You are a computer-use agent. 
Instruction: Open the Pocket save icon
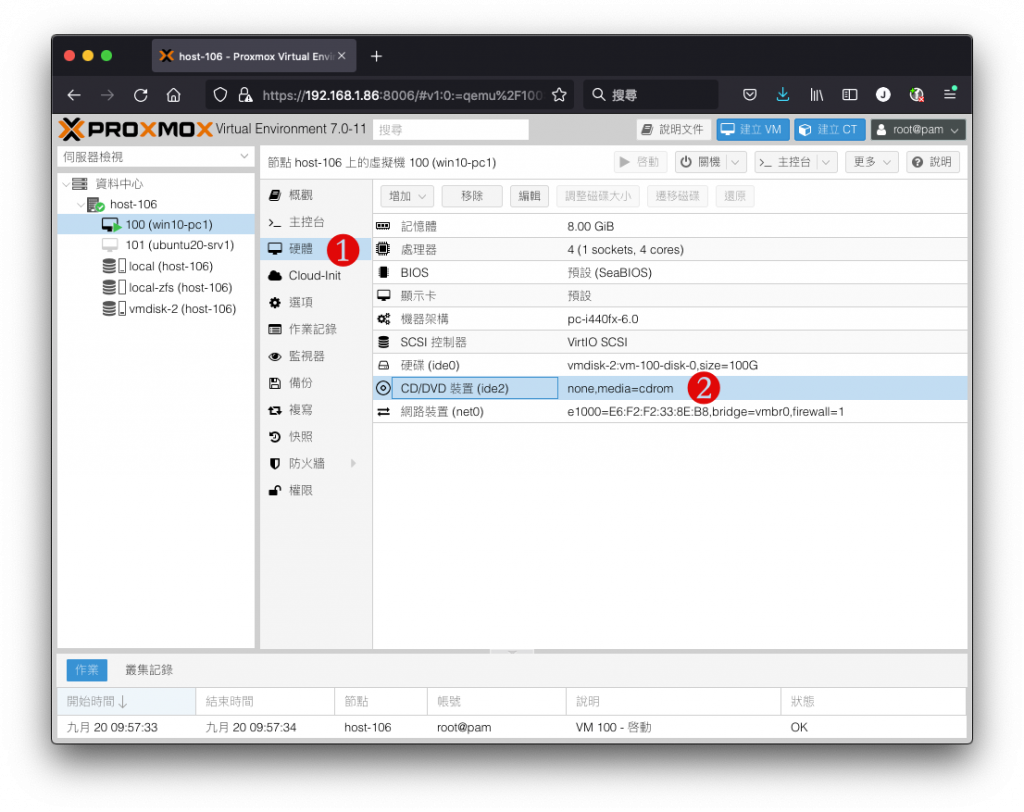[x=750, y=95]
